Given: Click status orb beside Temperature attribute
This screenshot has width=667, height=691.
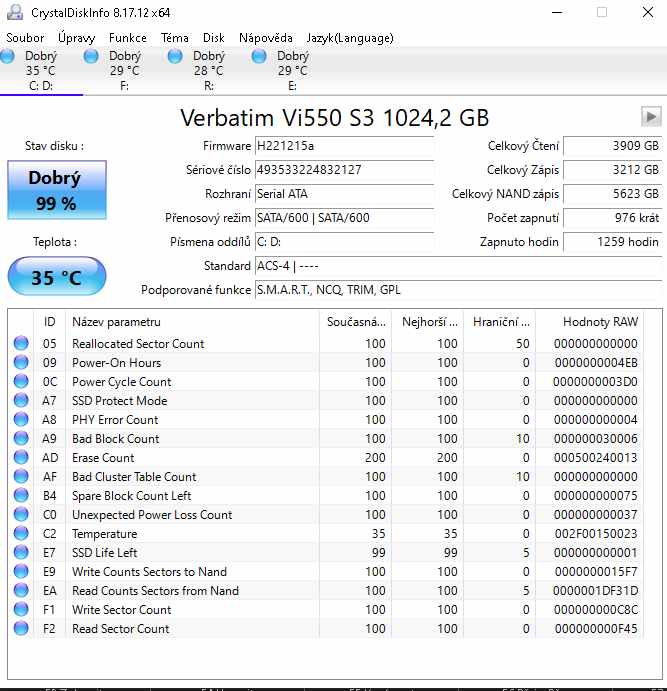Looking at the screenshot, I should [22, 534].
